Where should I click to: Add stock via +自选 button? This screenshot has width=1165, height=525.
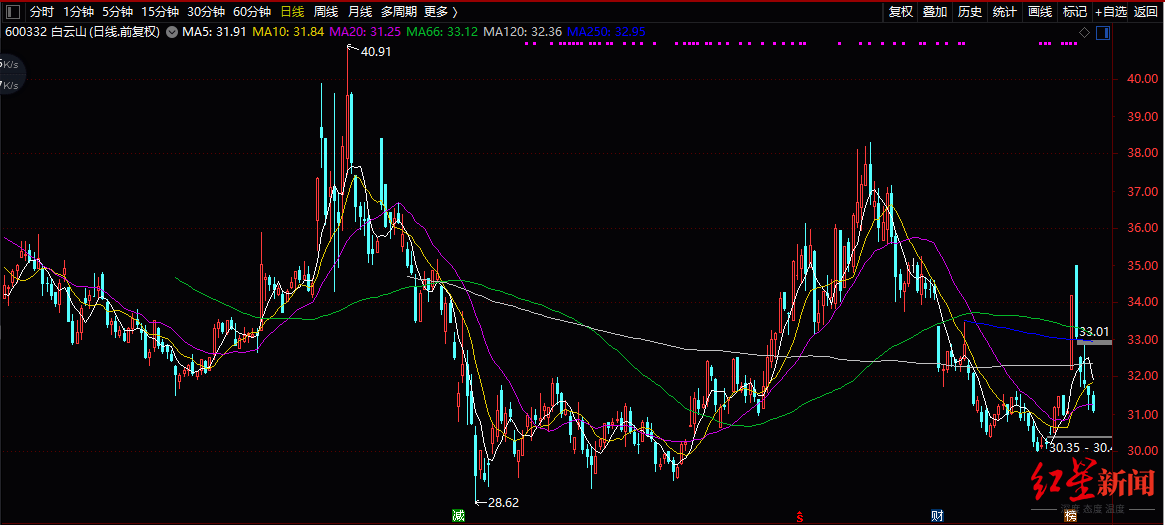pyautogui.click(x=1110, y=12)
